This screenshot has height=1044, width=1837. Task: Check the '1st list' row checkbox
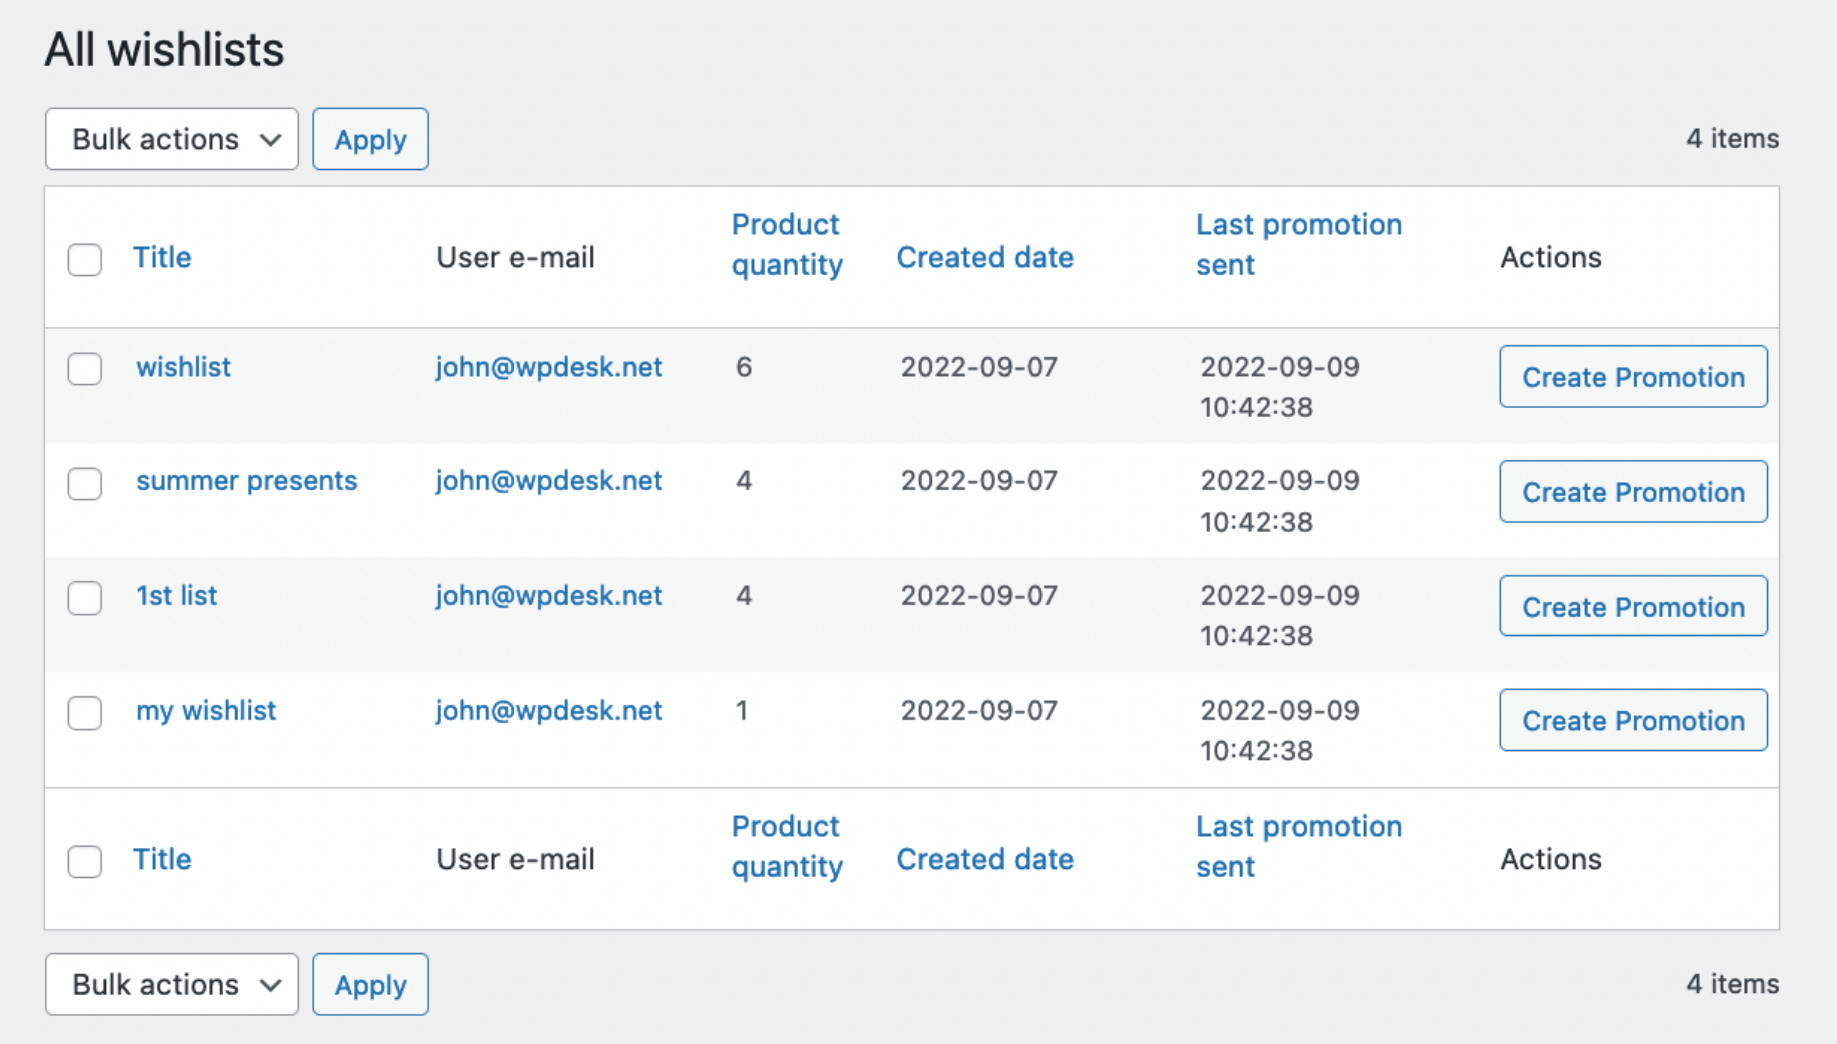85,597
